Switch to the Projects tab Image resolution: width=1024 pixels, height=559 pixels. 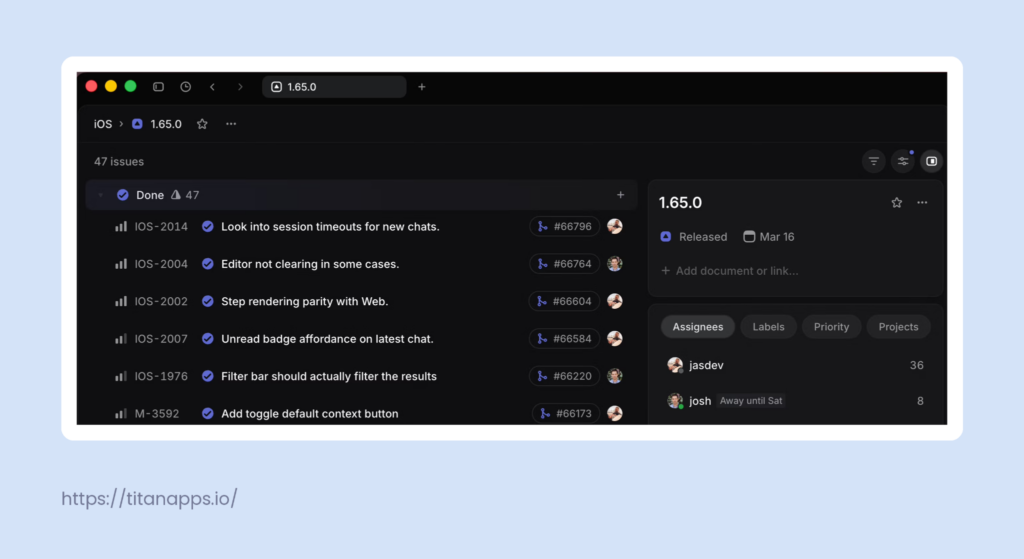click(898, 327)
